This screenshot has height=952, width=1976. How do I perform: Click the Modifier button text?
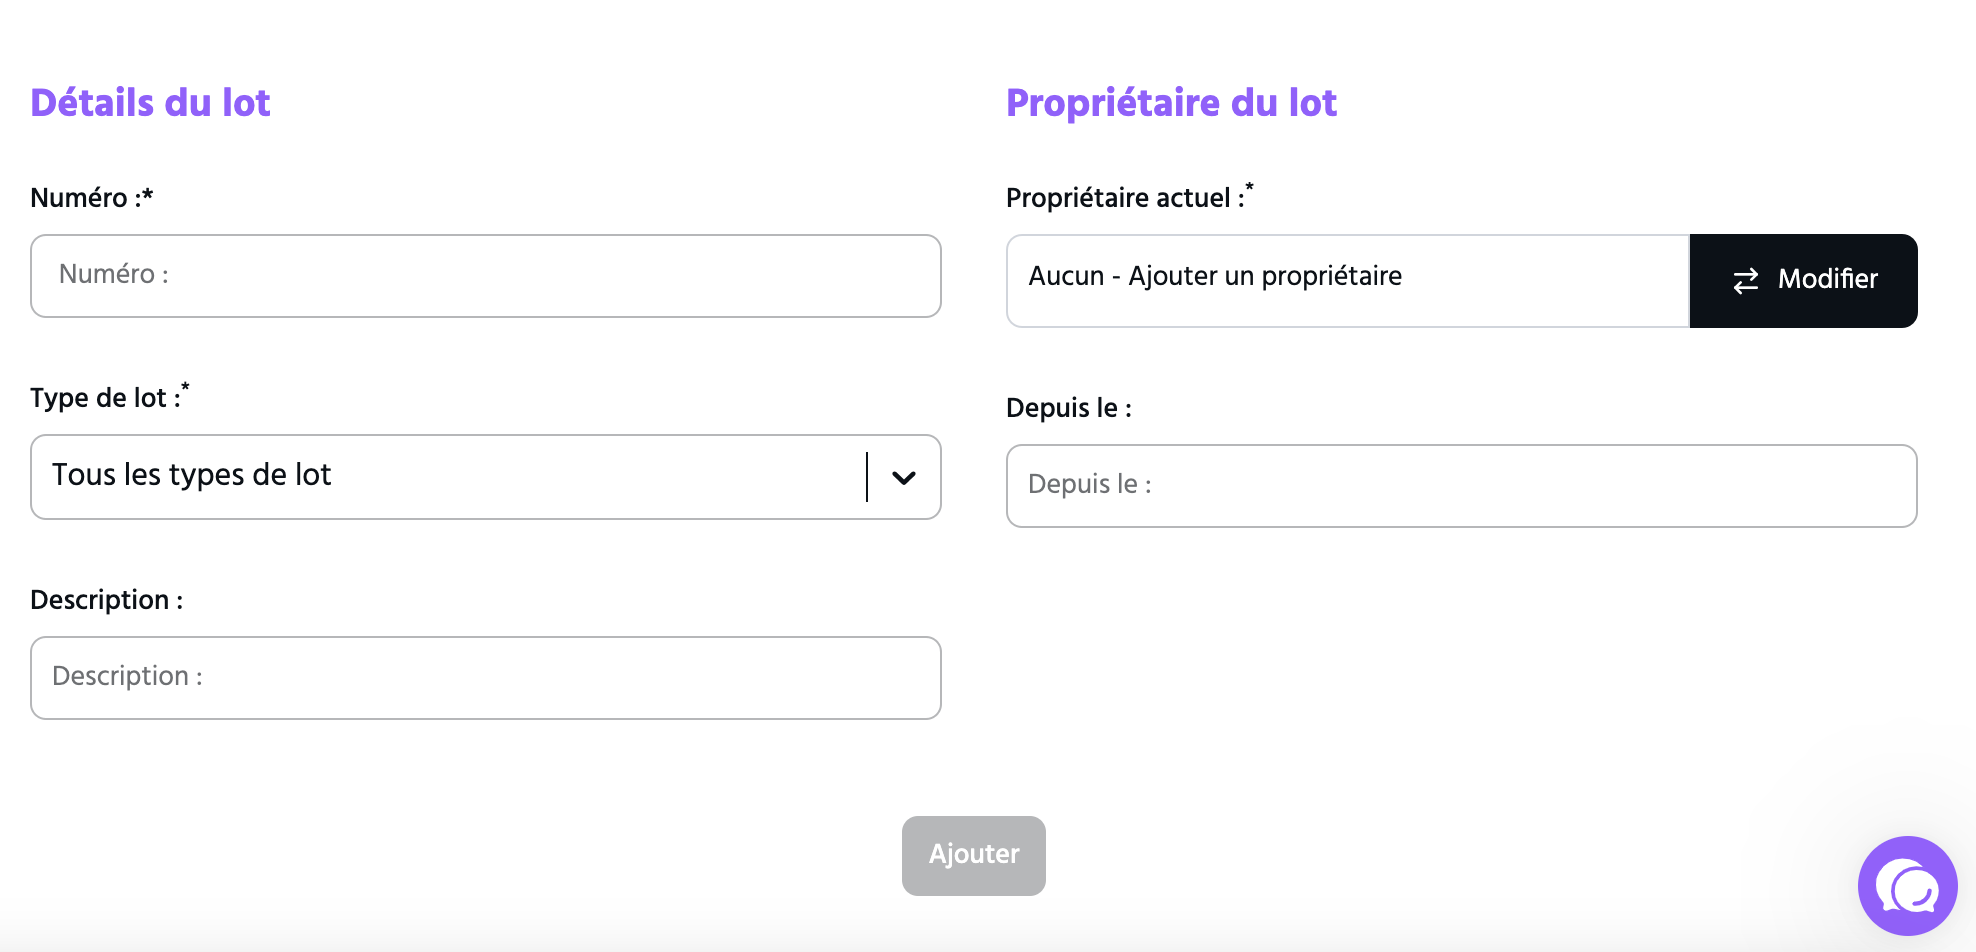(x=1827, y=279)
